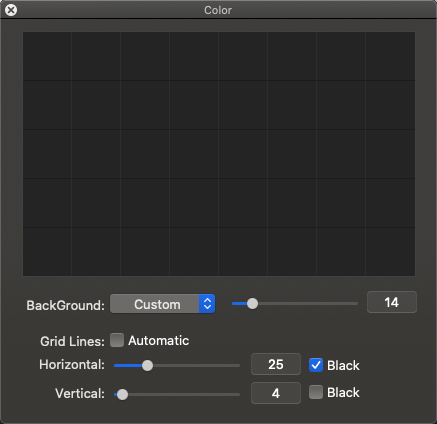
Task: Click the right end of BackGround slider track
Action: [x=356, y=304]
